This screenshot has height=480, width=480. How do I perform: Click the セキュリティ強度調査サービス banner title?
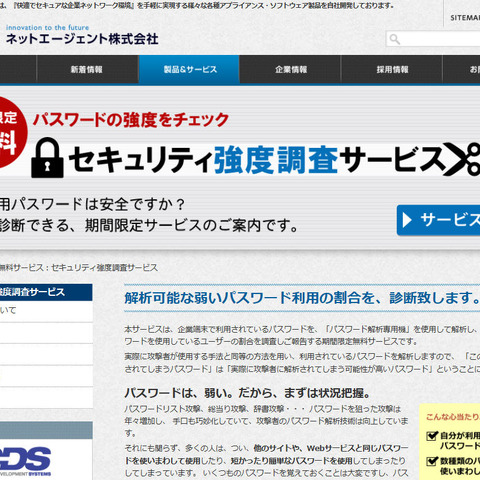257,160
